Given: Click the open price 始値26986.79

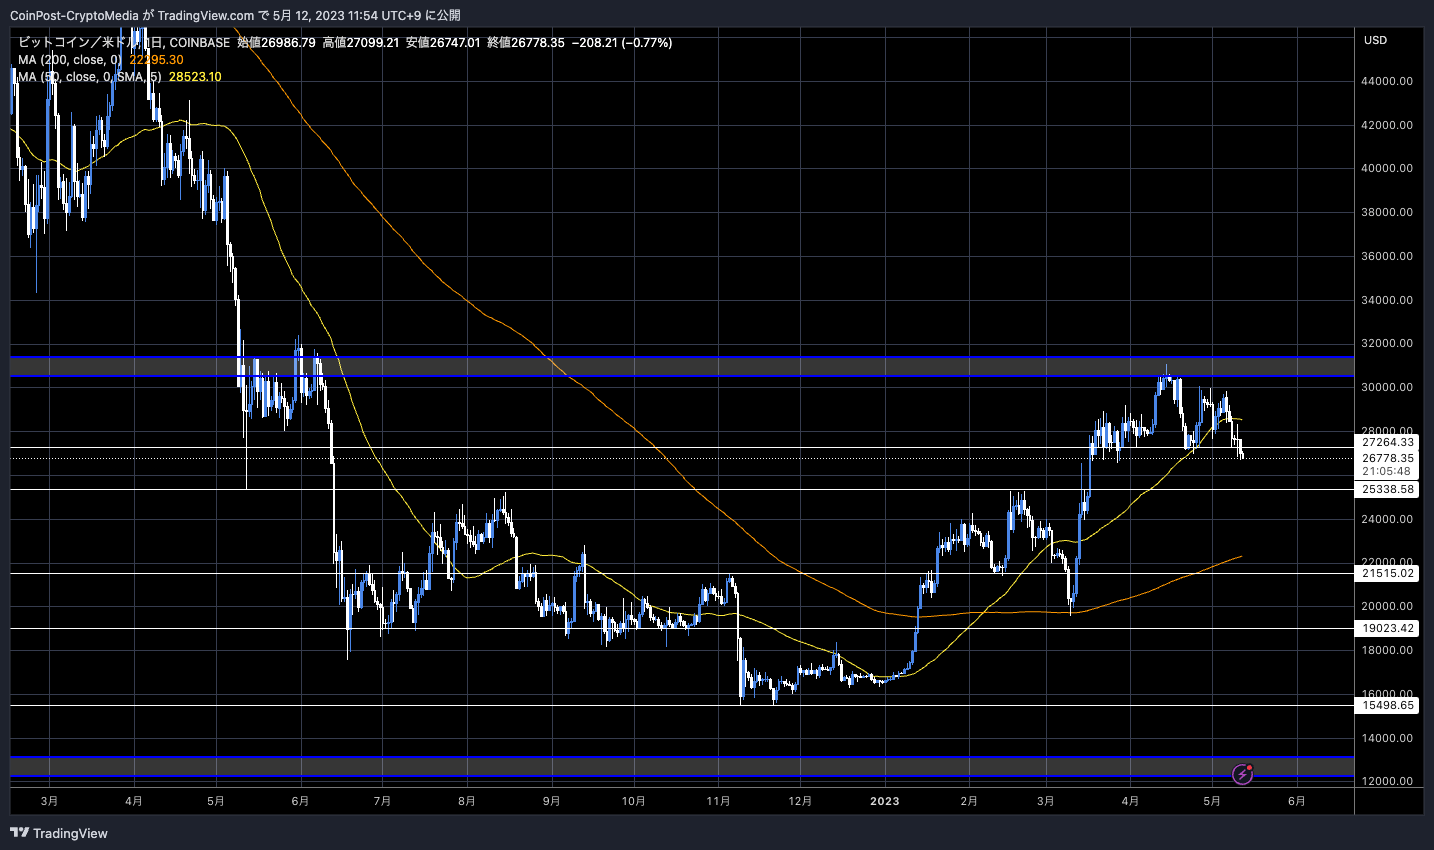Looking at the screenshot, I should 276,43.
